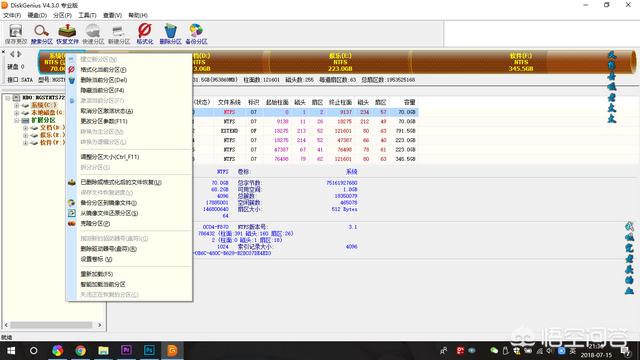Click the 文件系统 column header
Viewport: 640px width, 360px height.
[229, 102]
